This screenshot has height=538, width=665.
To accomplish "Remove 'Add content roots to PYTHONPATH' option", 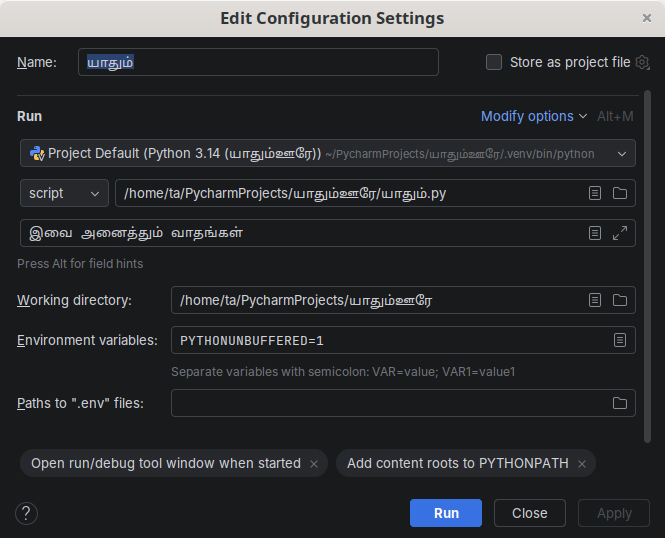I will [x=582, y=464].
